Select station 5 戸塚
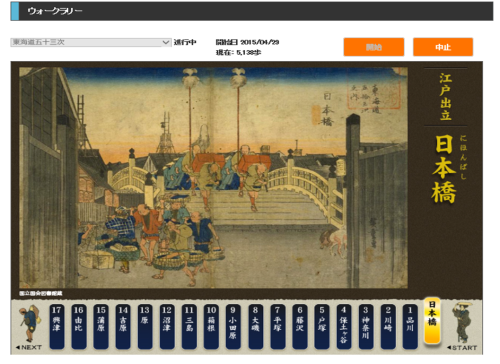The image size is (500, 364). 322,326
